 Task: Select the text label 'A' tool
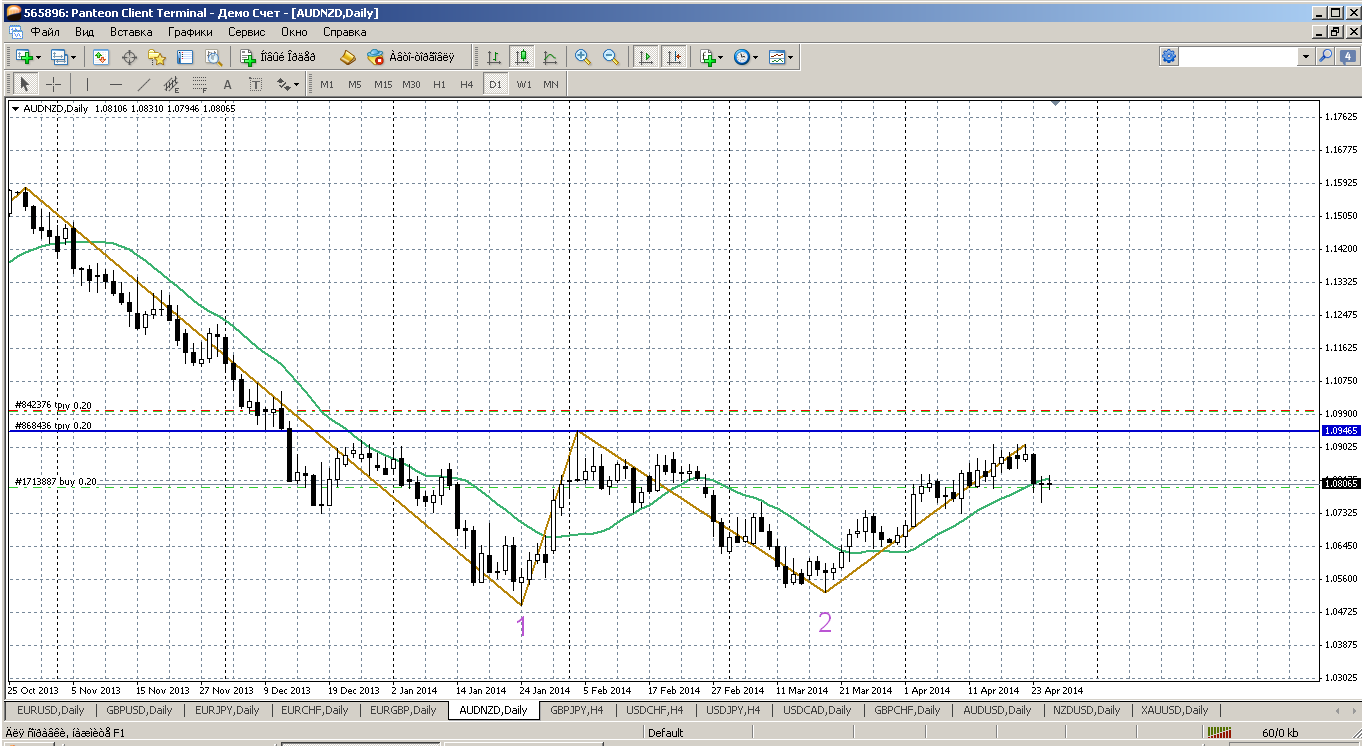click(x=227, y=85)
